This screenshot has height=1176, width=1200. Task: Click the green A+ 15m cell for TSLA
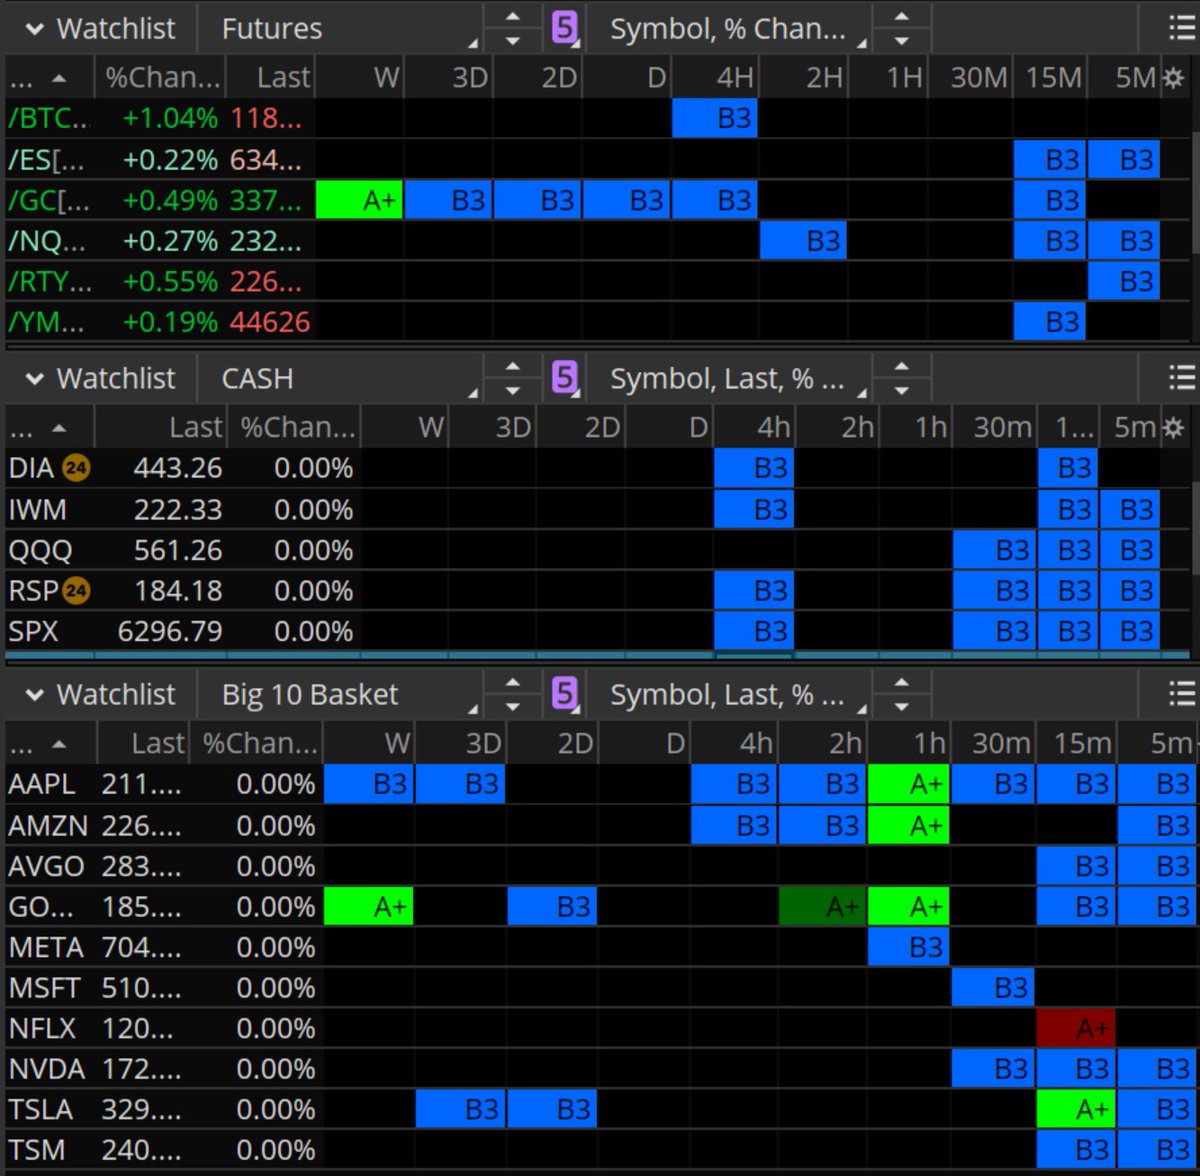tap(1076, 1109)
